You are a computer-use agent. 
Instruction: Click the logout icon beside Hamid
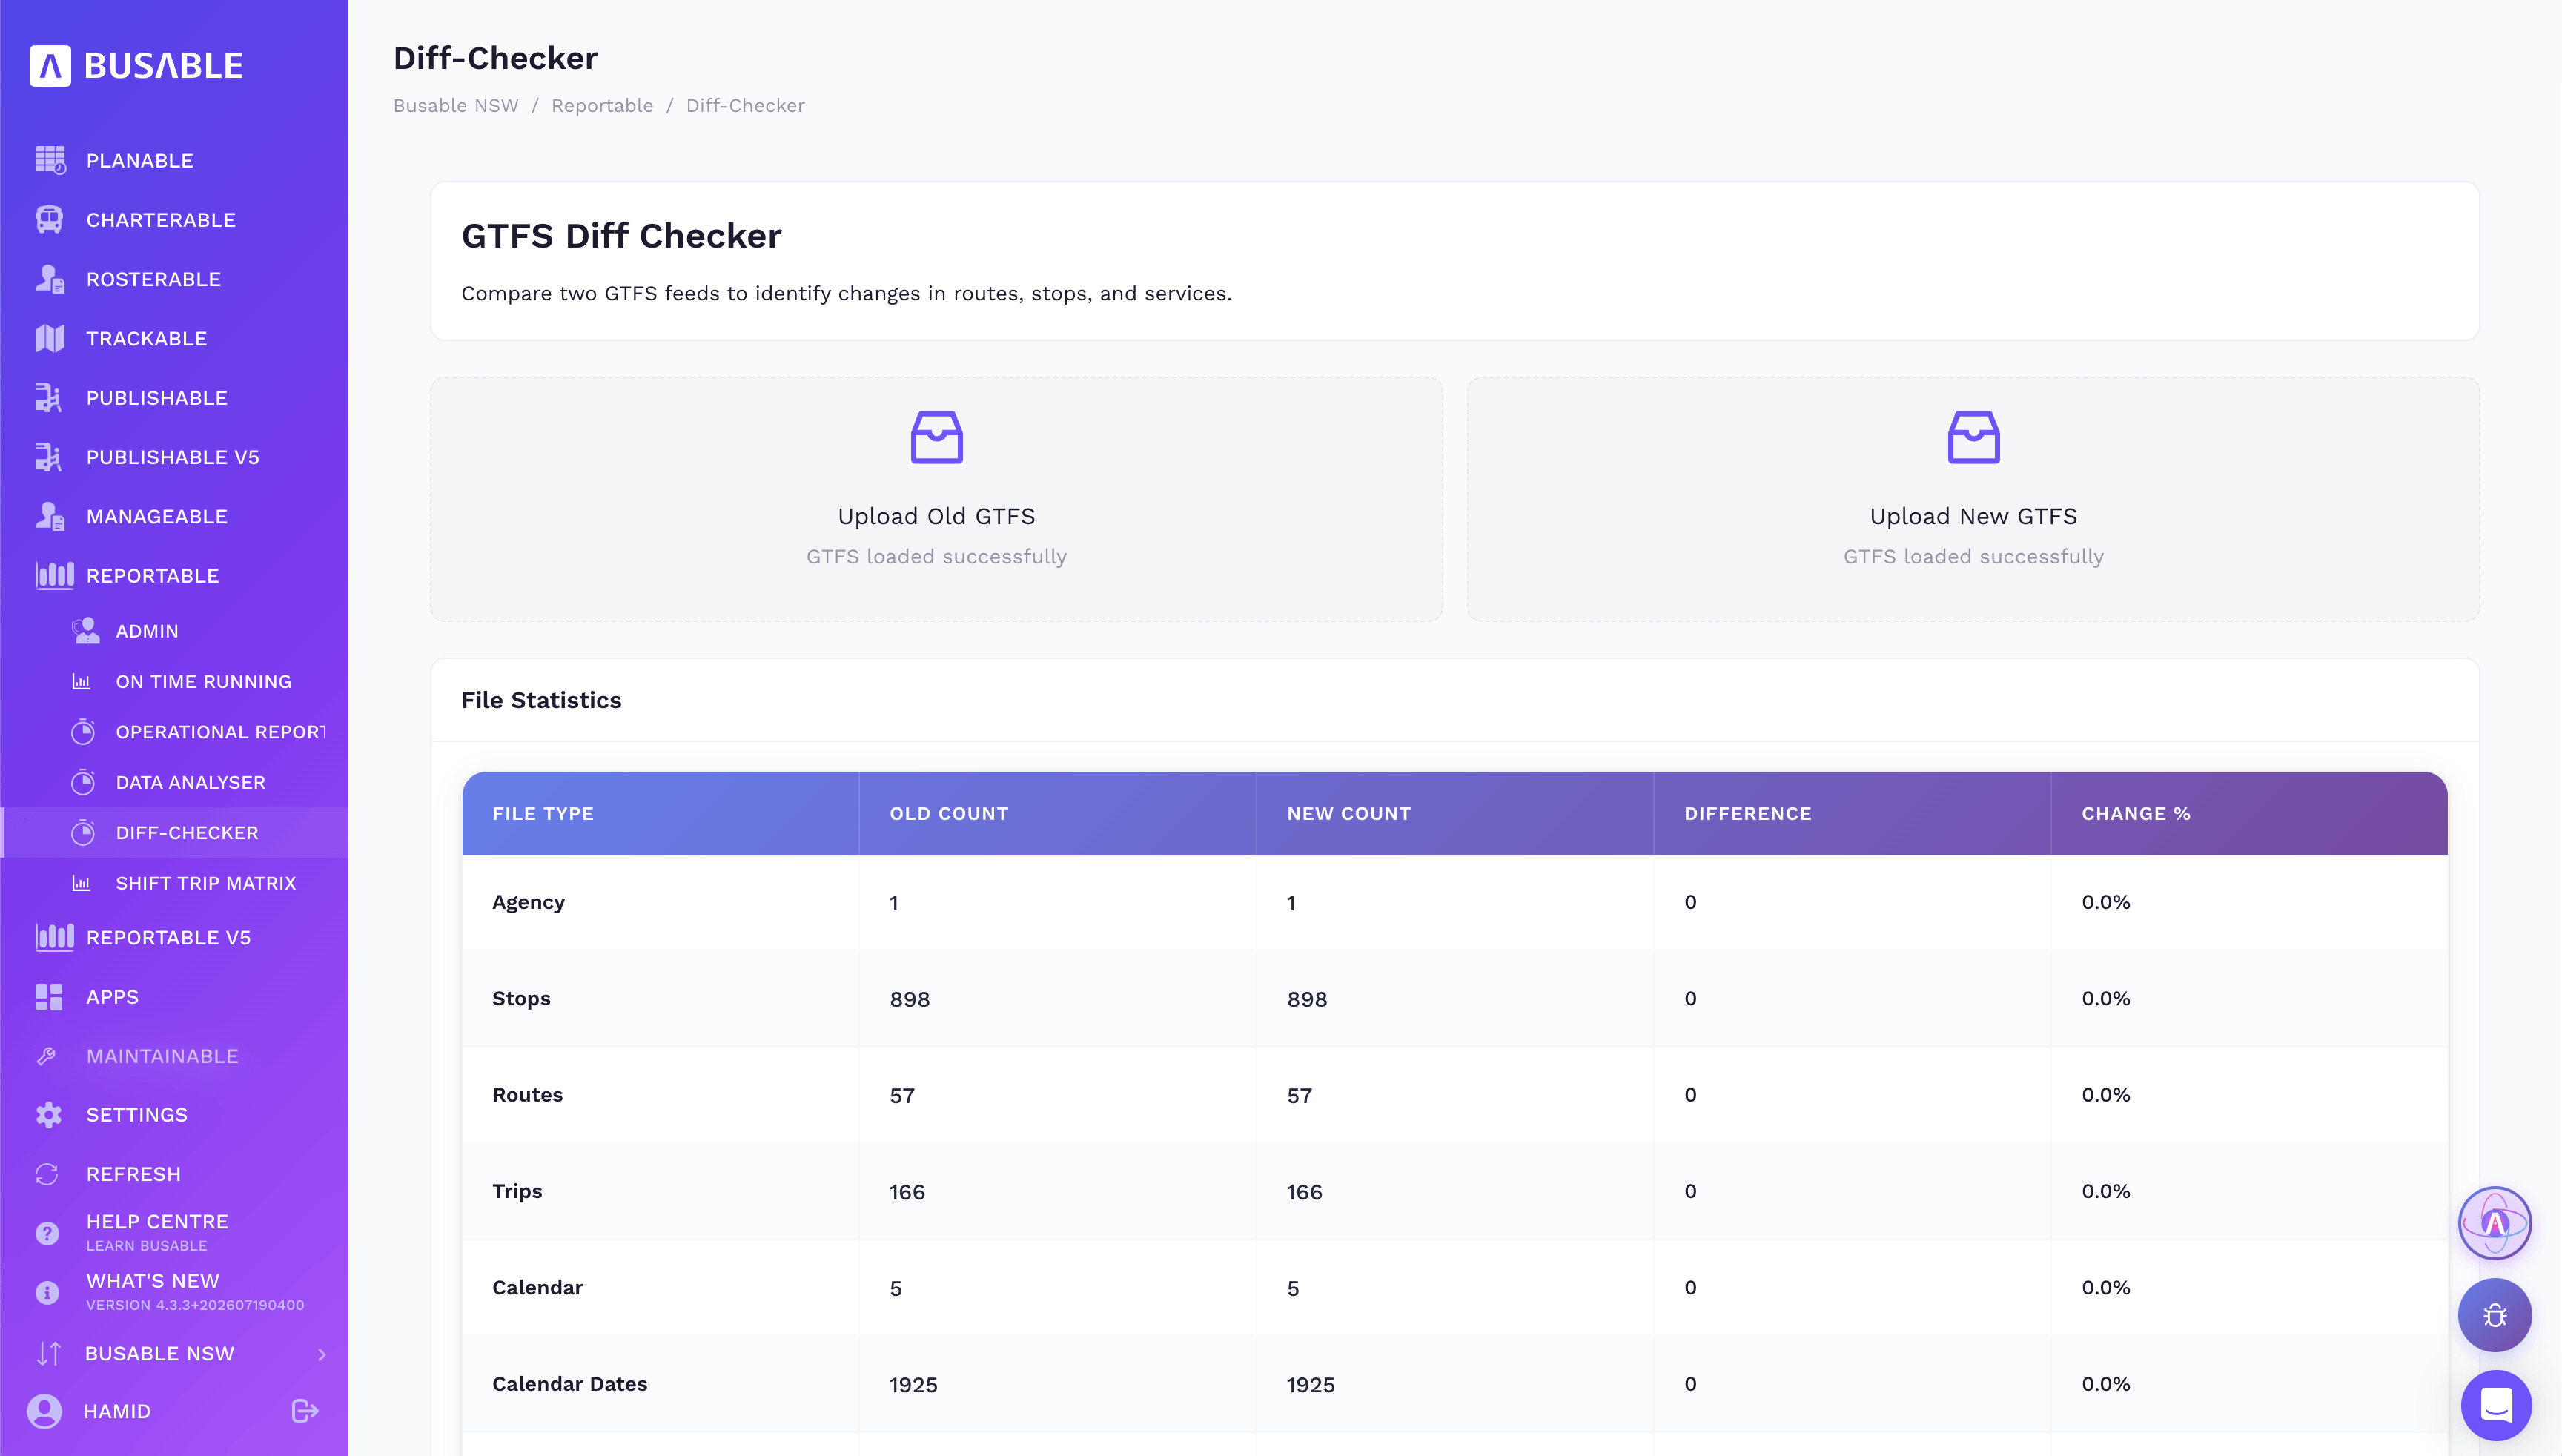pos(305,1411)
